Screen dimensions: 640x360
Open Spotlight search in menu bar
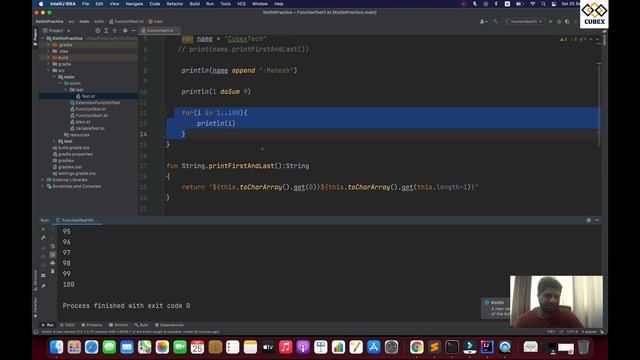[543, 4]
